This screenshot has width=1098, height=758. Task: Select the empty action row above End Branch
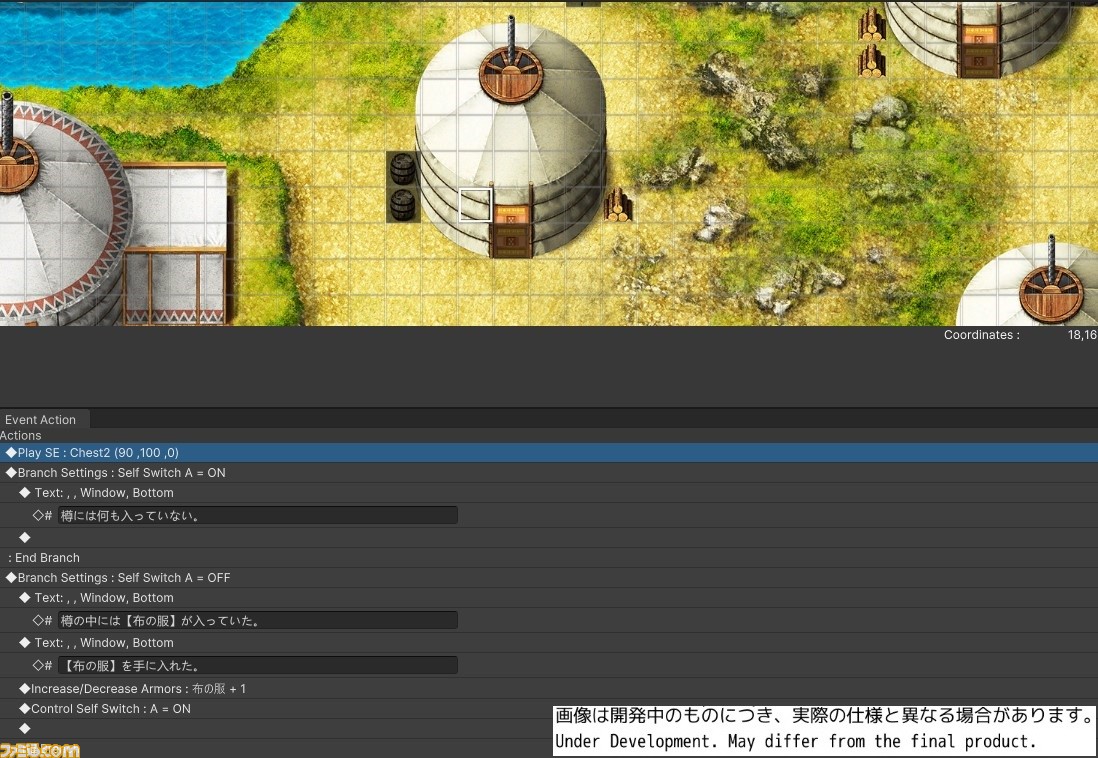coord(549,537)
